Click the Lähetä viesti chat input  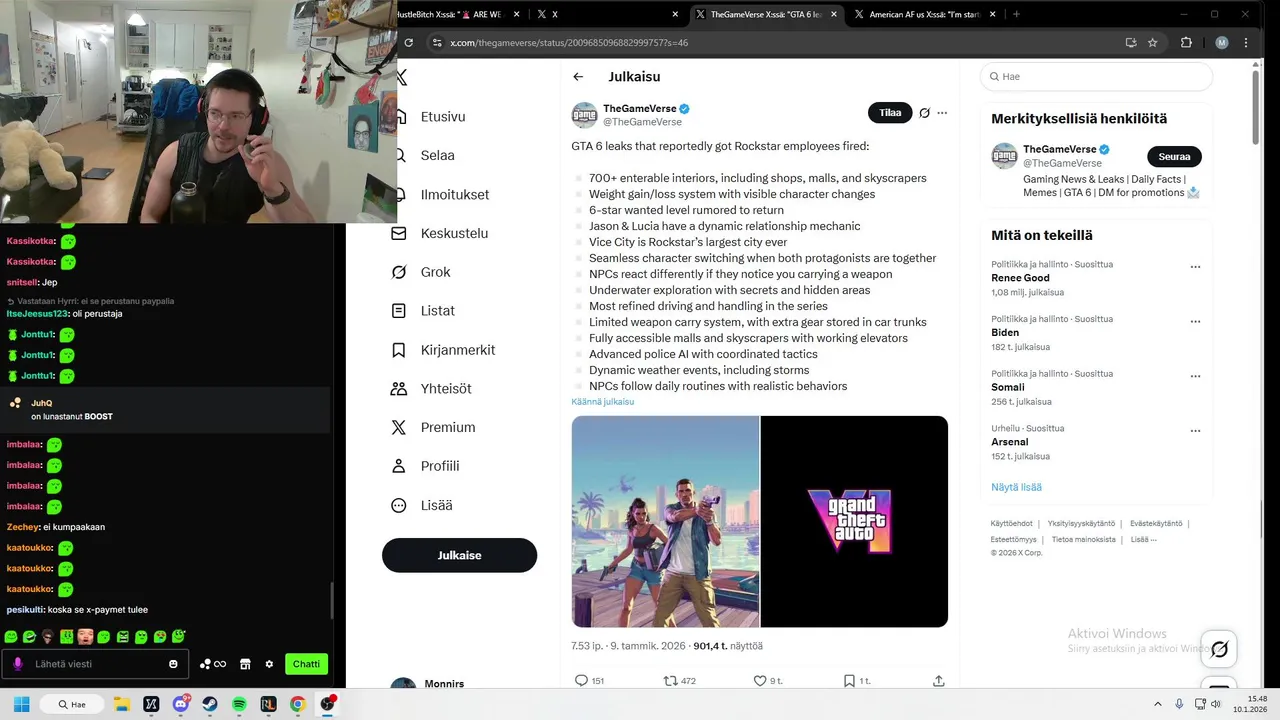95,664
